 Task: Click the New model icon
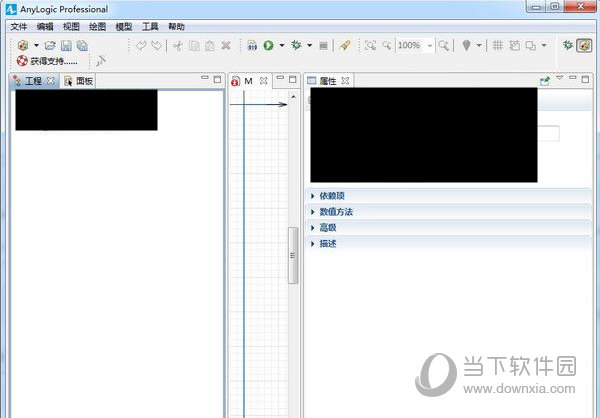click(x=23, y=46)
